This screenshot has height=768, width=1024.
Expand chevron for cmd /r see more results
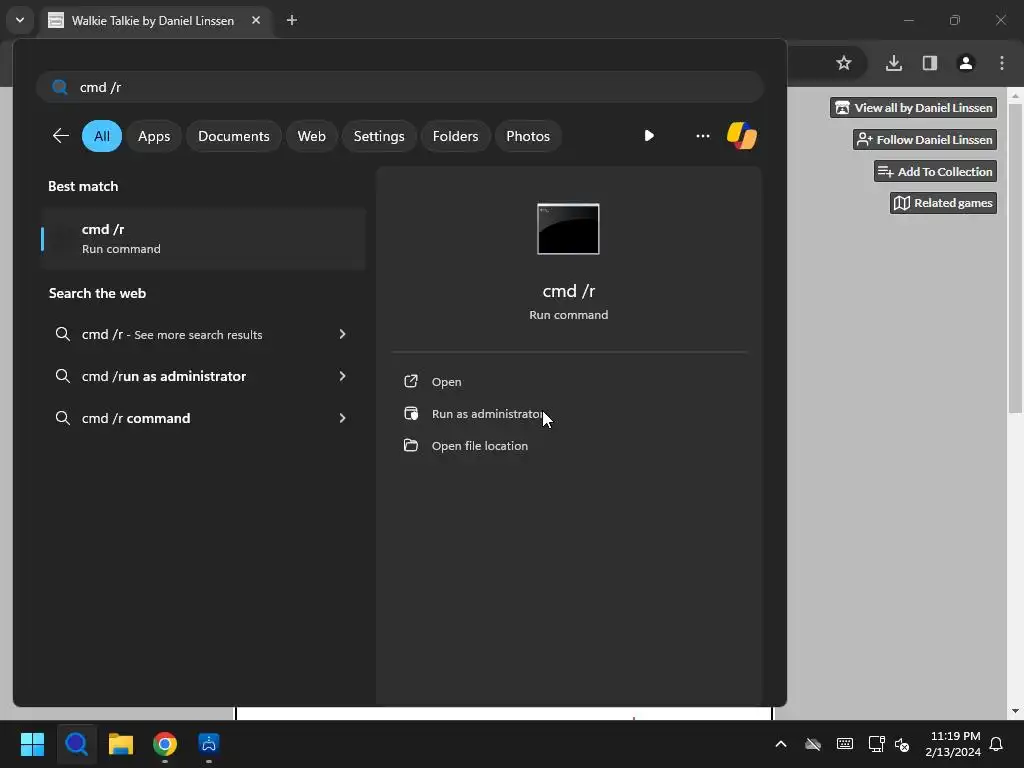pos(342,334)
